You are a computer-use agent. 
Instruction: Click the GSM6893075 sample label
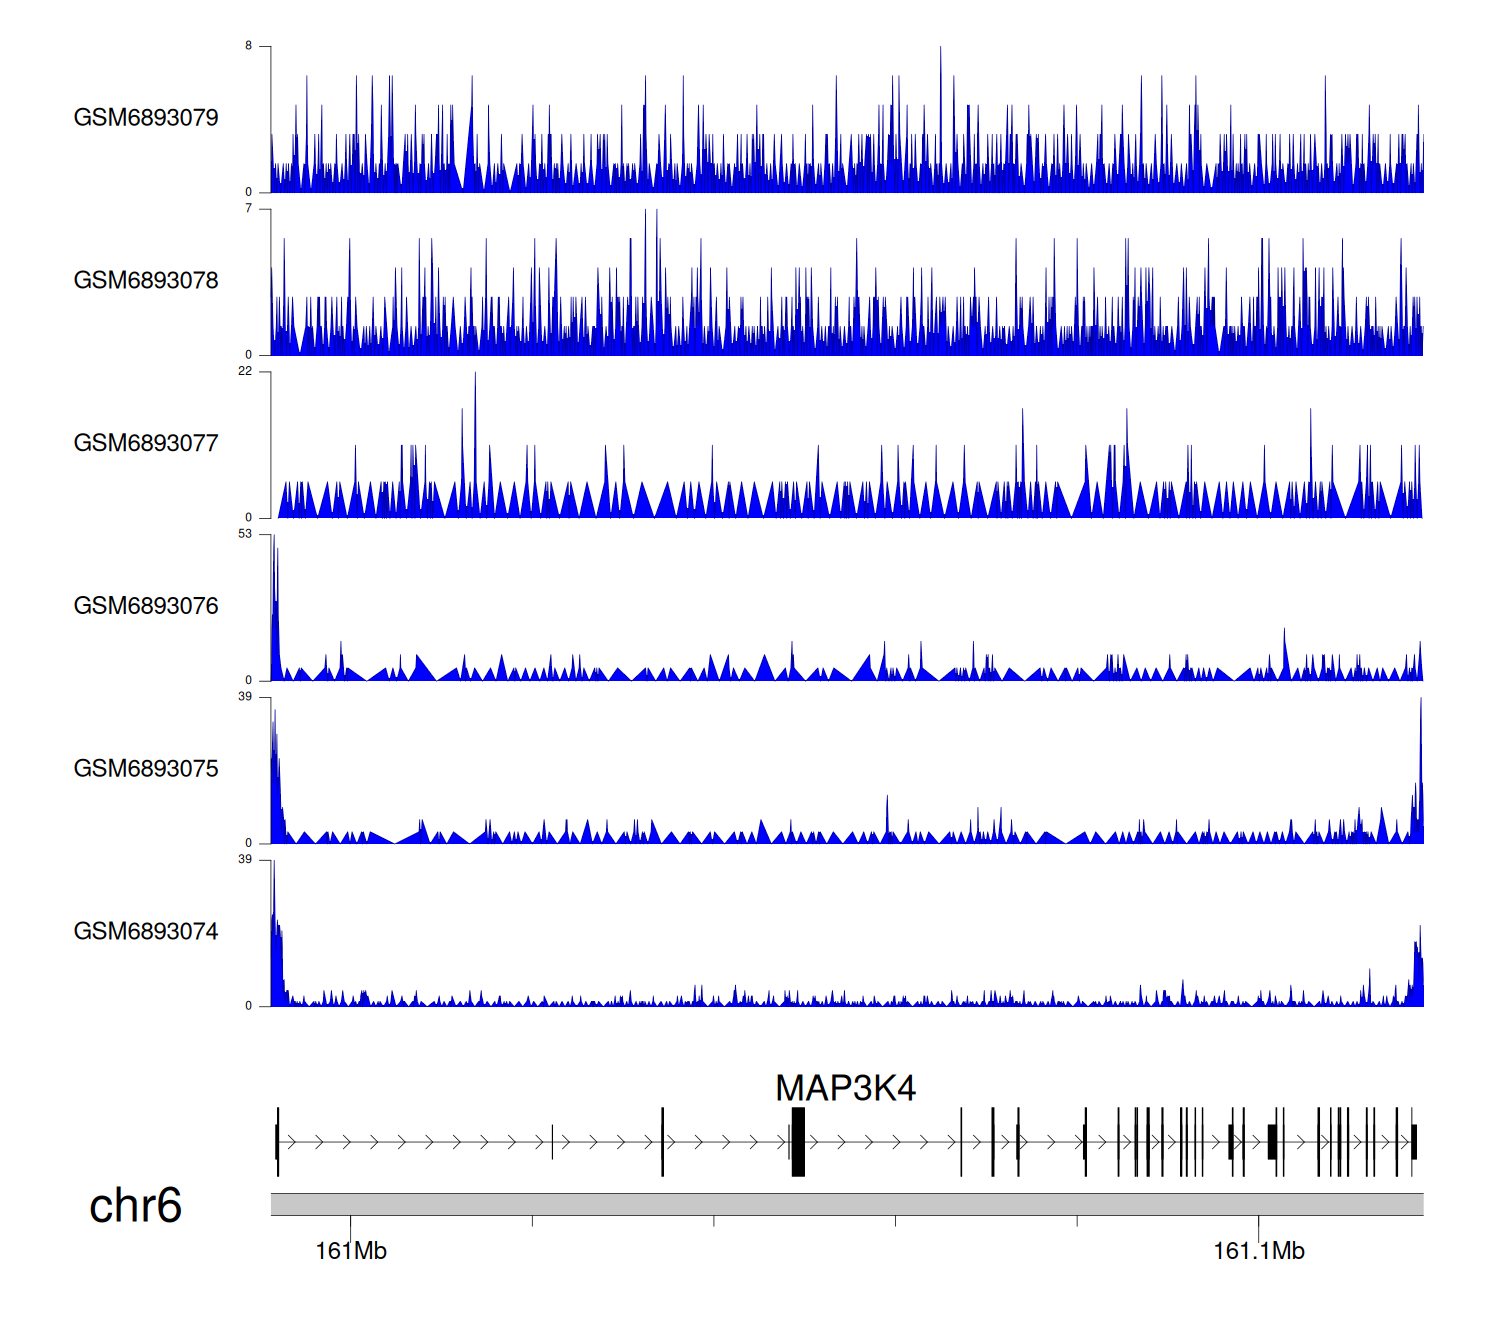click(146, 769)
